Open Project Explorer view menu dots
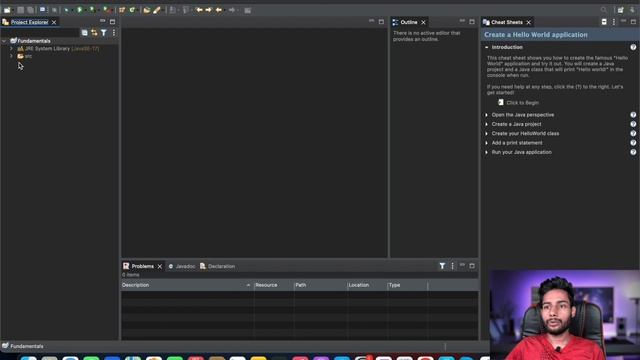640x360 pixels. 114,33
